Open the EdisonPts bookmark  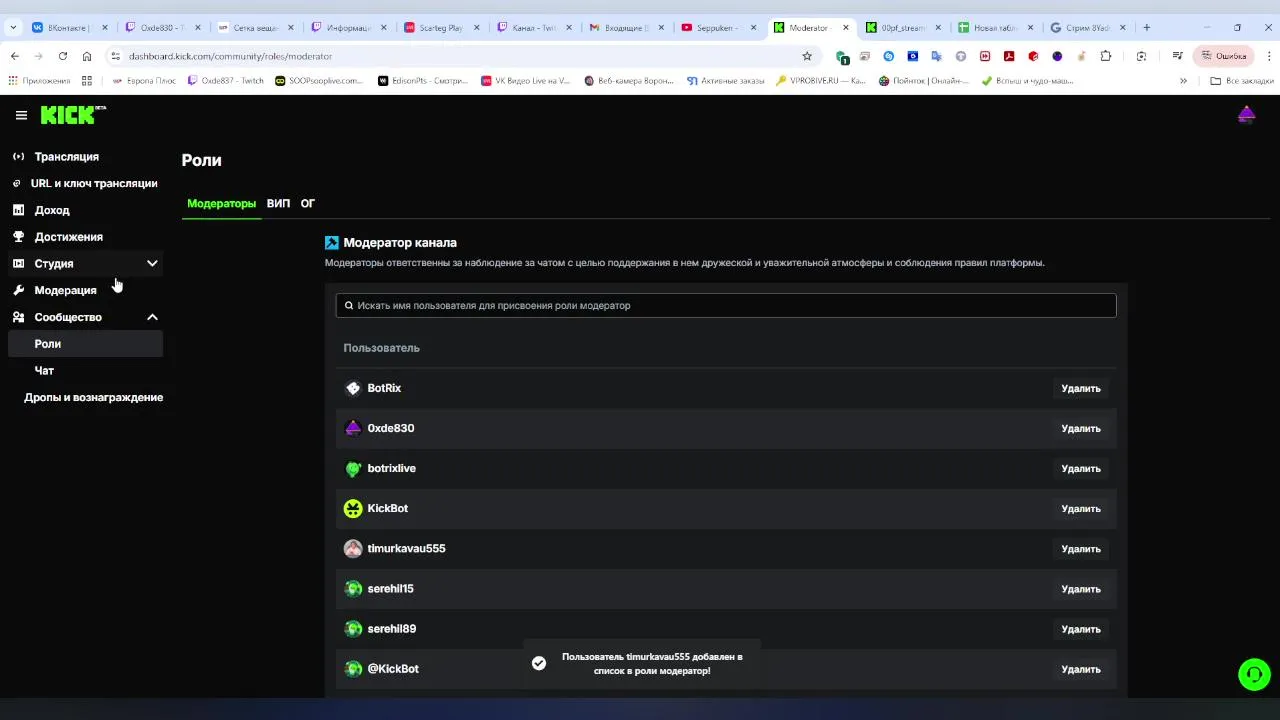click(x=423, y=80)
